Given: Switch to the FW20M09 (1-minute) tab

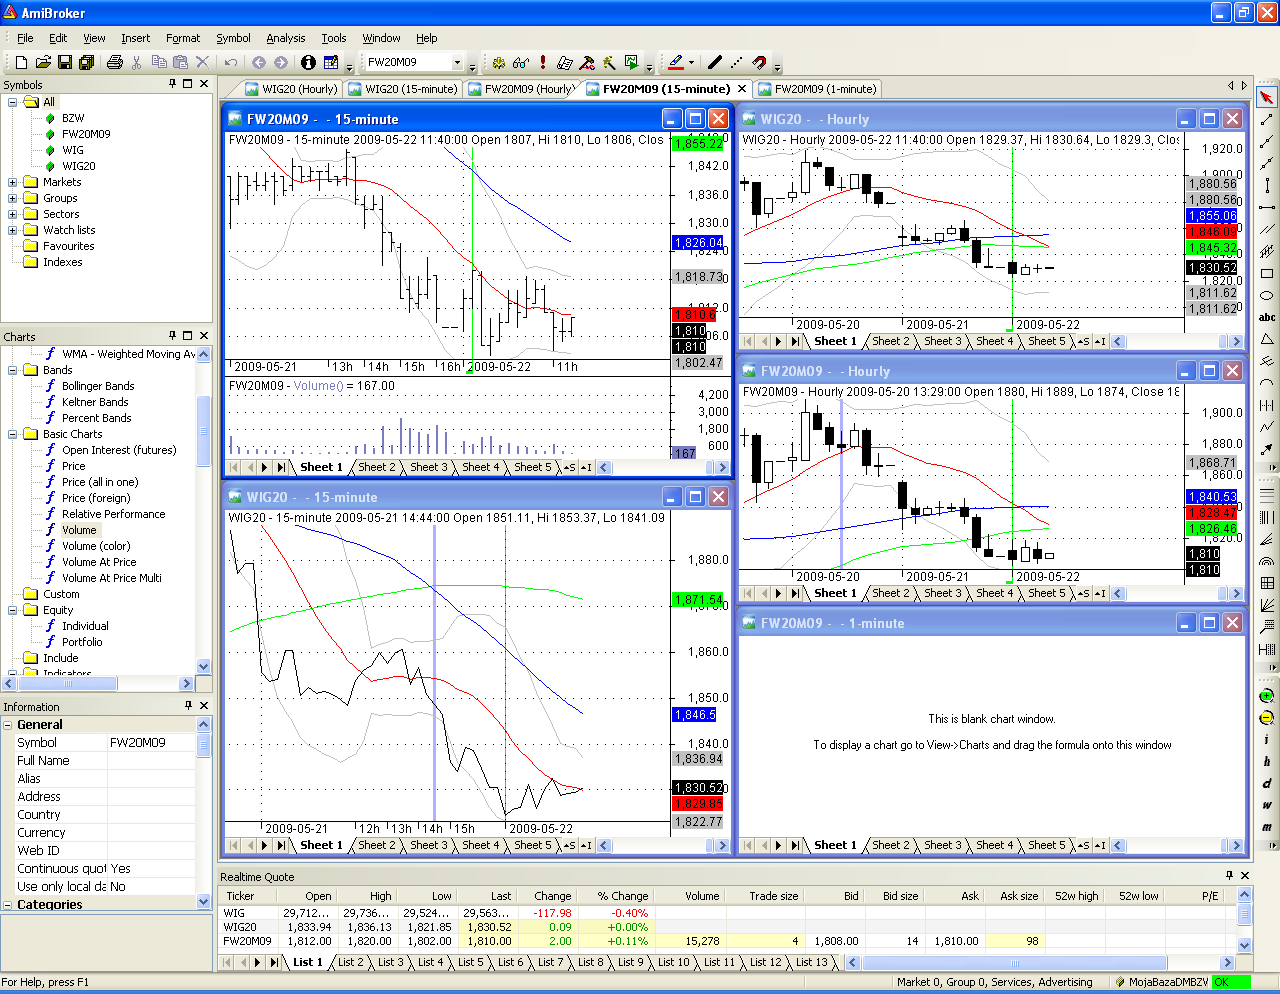Looking at the screenshot, I should pyautogui.click(x=817, y=89).
